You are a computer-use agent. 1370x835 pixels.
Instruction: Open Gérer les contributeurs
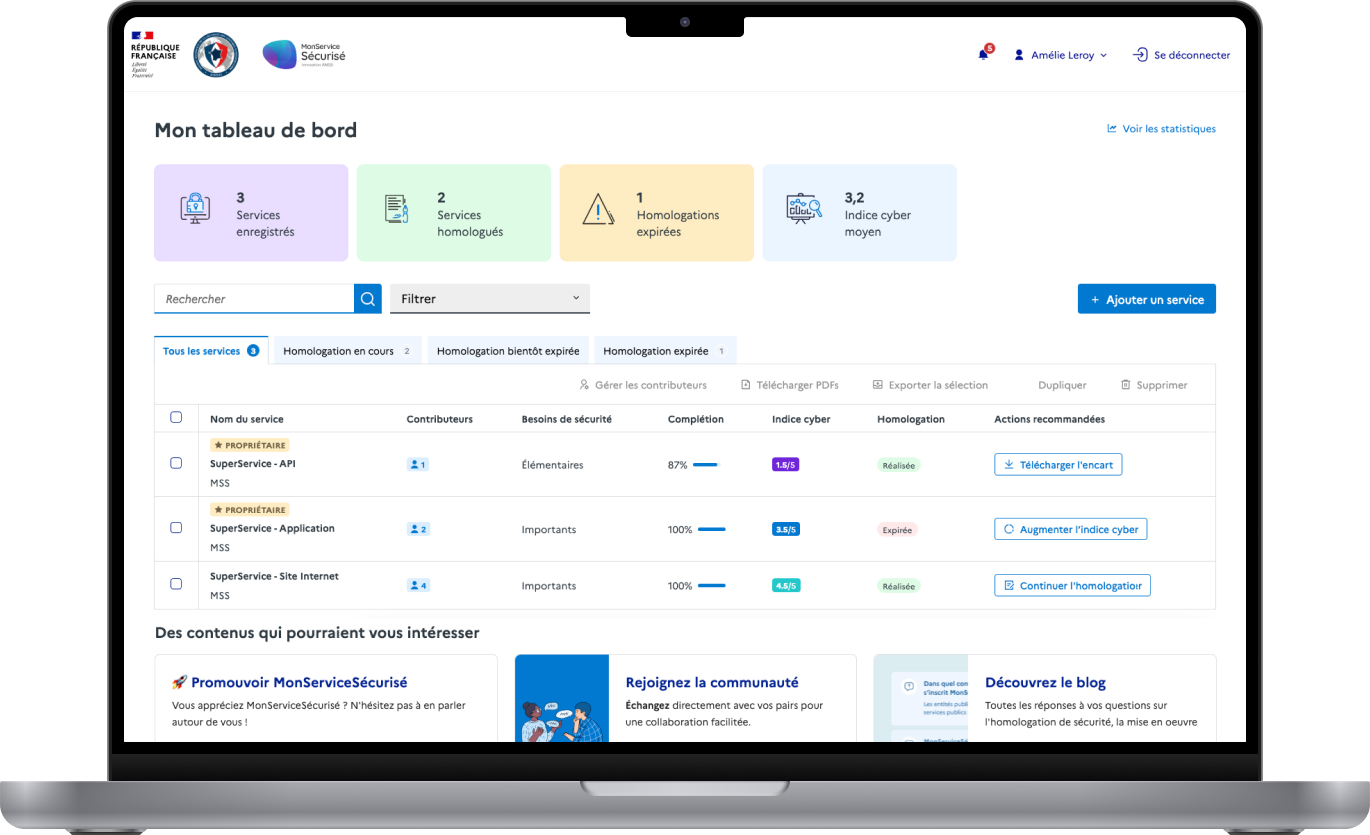click(x=643, y=385)
